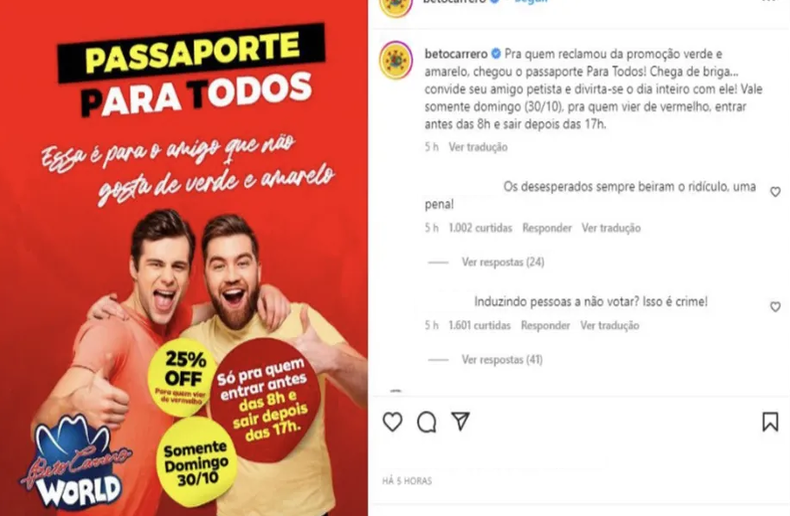Translate the 'Os desesperados' comment
Viewport: 790px width, 516px height.
point(611,228)
